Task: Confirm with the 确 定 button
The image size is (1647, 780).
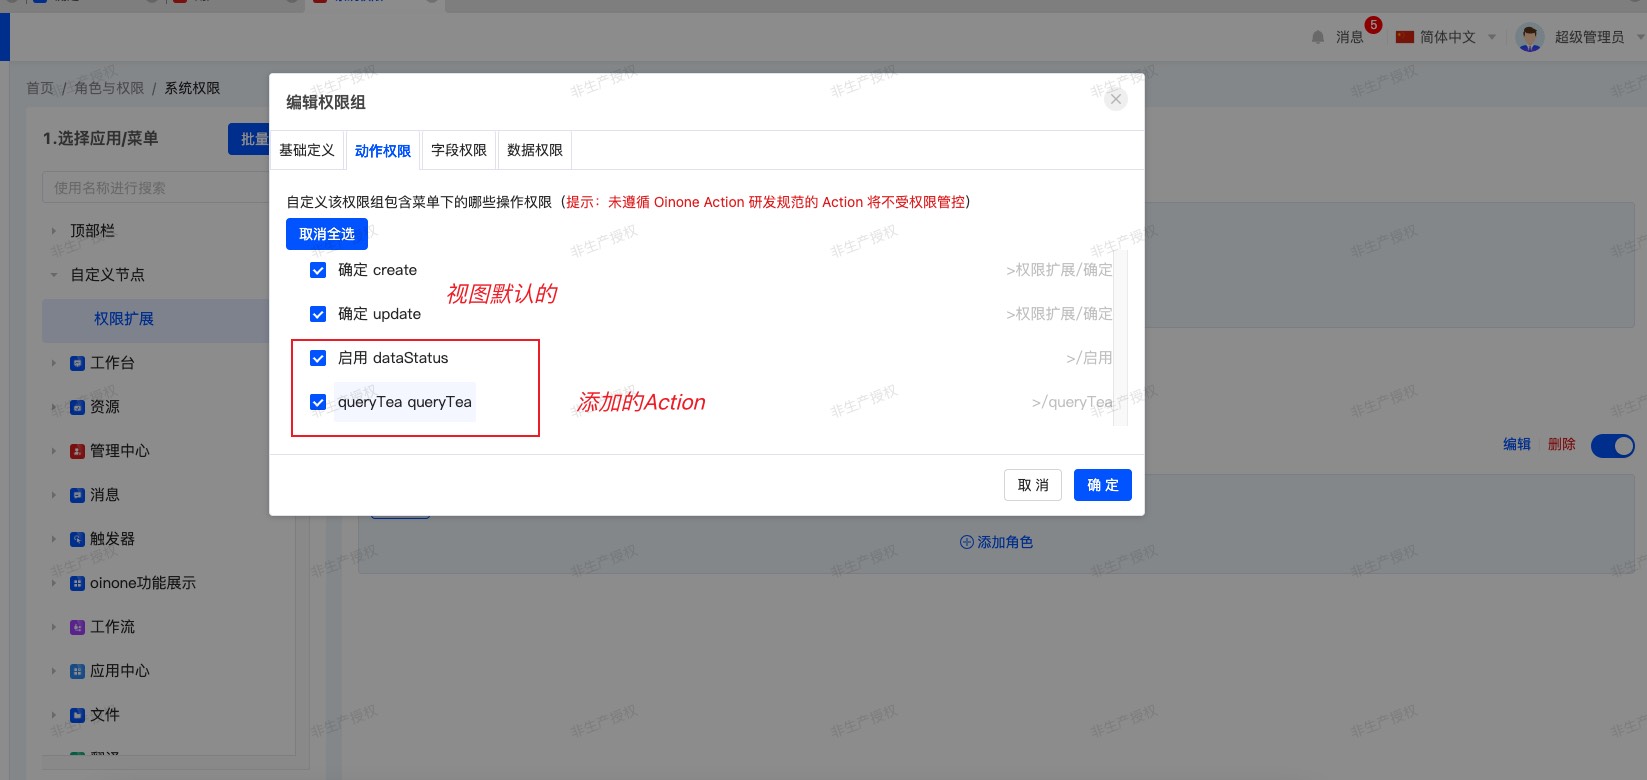Action: click(x=1103, y=485)
